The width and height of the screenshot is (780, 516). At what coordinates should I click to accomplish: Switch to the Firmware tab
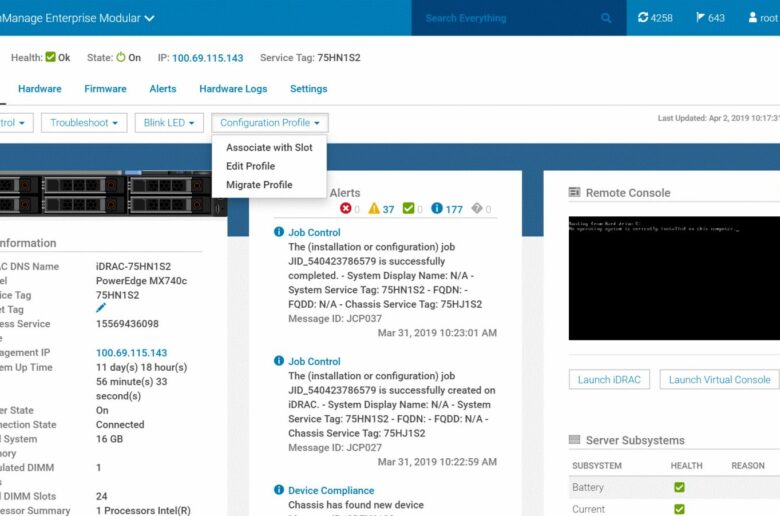[105, 89]
